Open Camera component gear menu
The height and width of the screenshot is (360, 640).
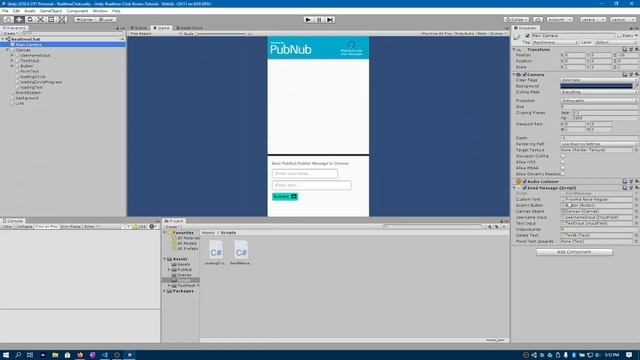[636, 75]
